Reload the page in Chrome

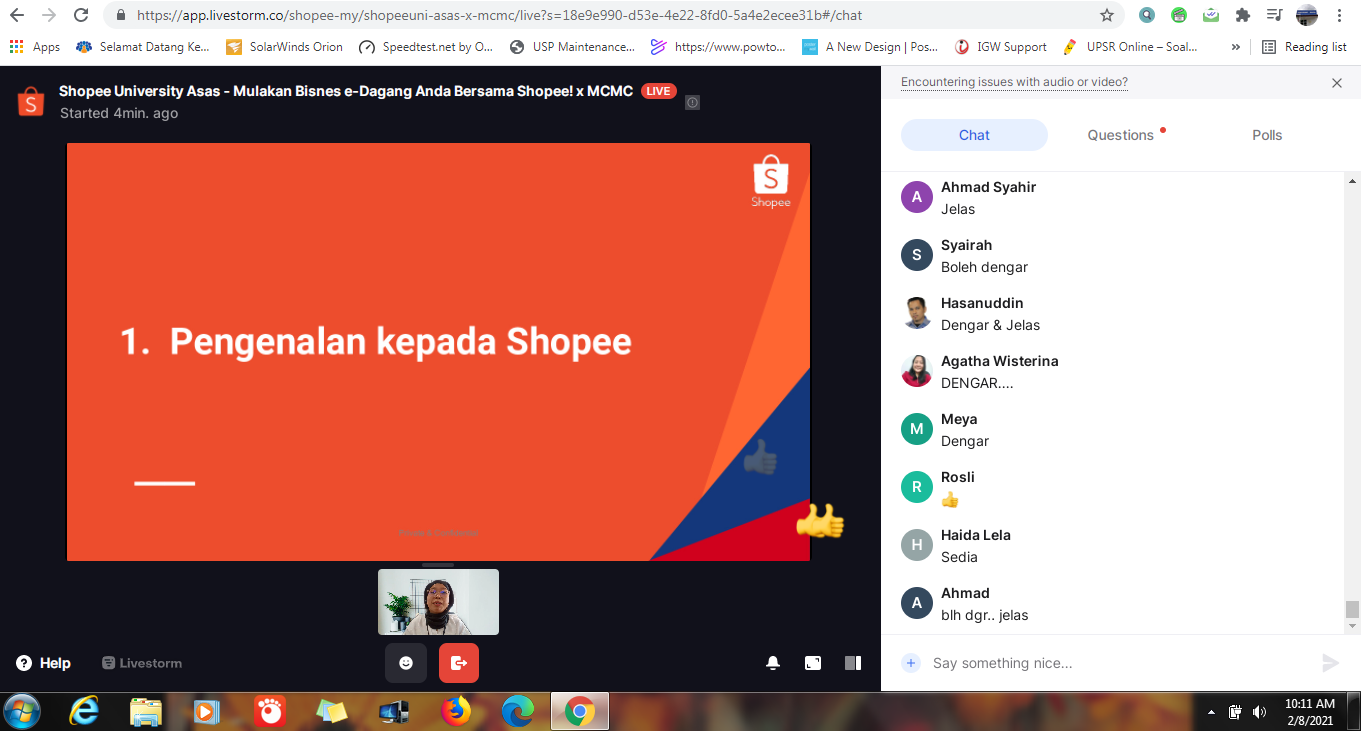coord(81,15)
